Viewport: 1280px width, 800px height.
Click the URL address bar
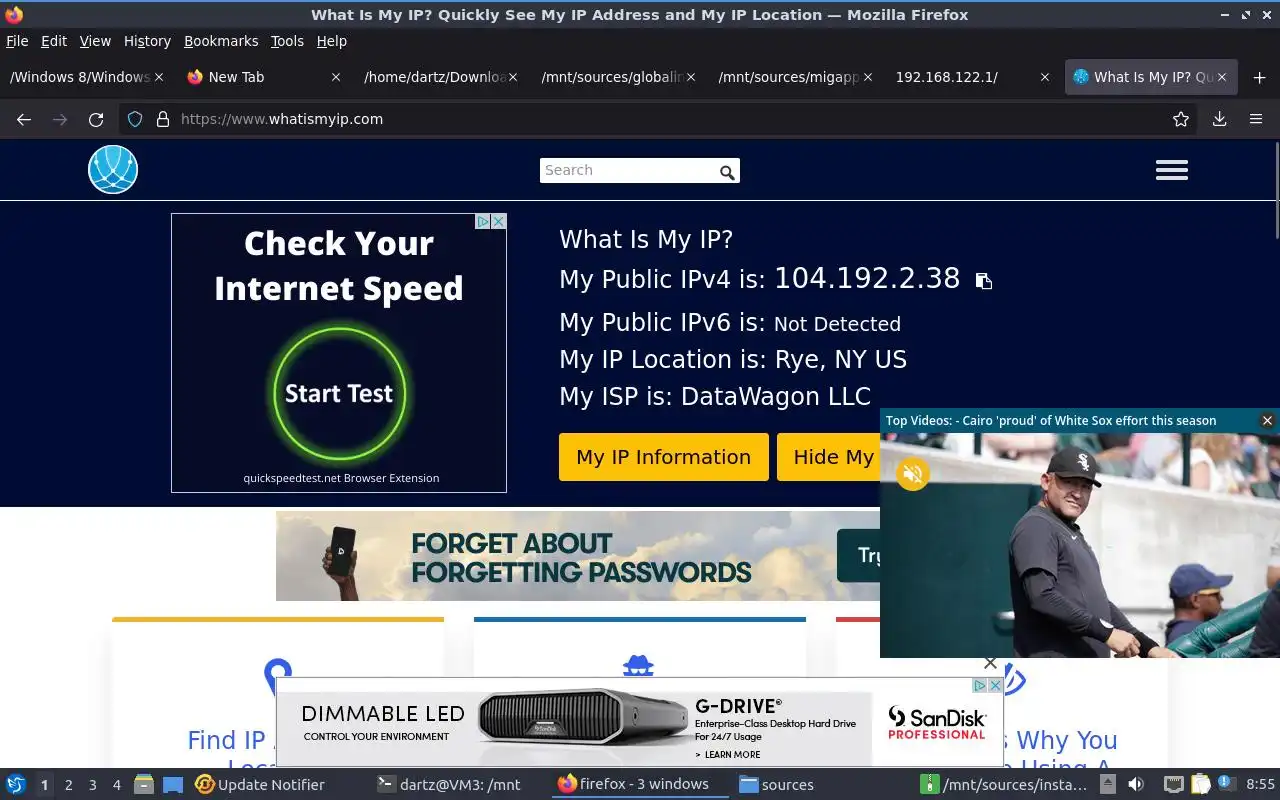pyautogui.click(x=660, y=119)
